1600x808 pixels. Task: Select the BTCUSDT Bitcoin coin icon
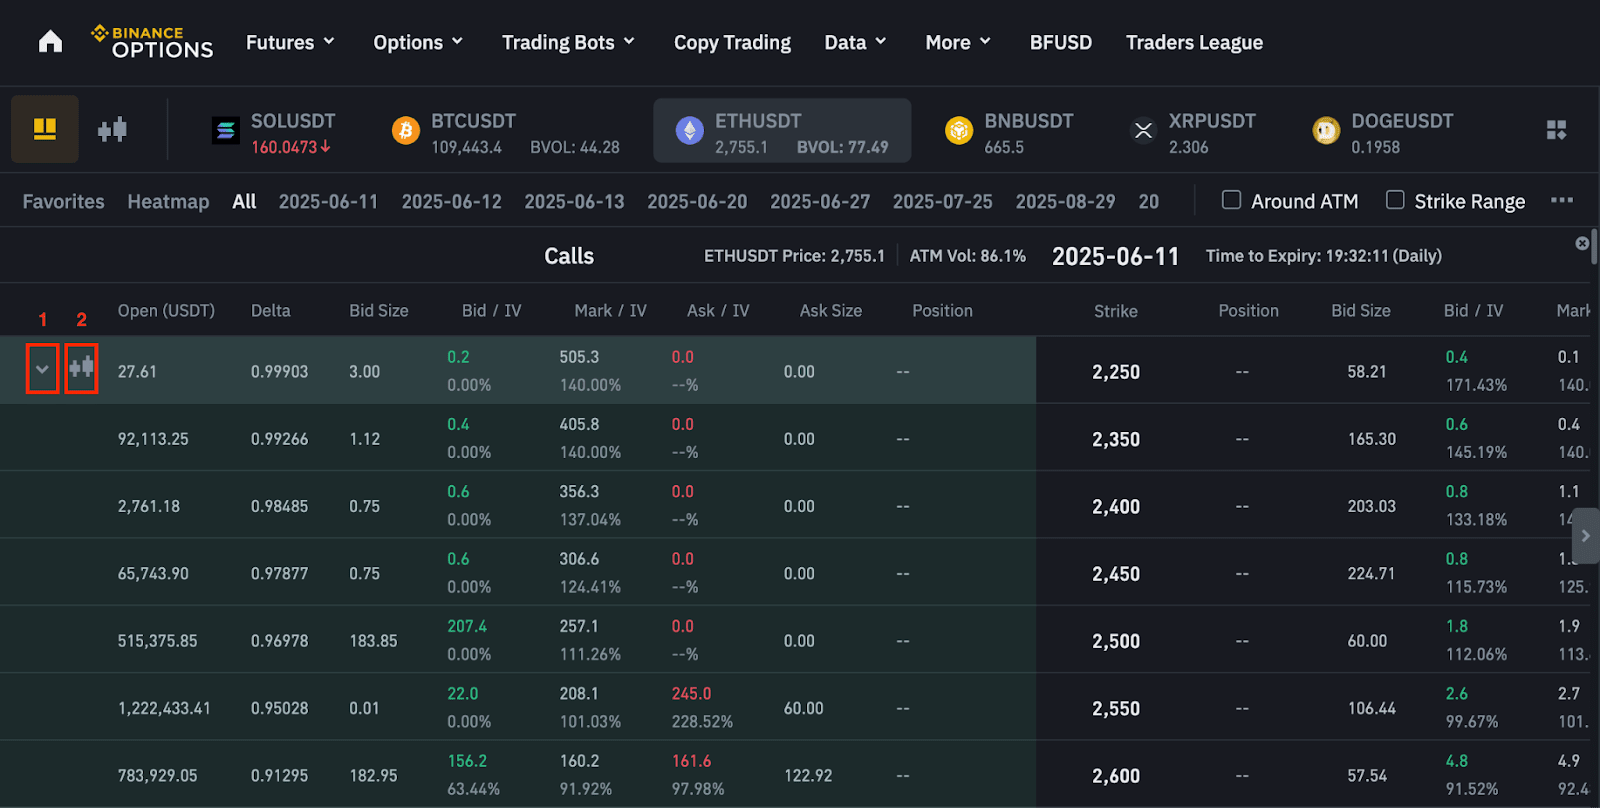tap(406, 131)
